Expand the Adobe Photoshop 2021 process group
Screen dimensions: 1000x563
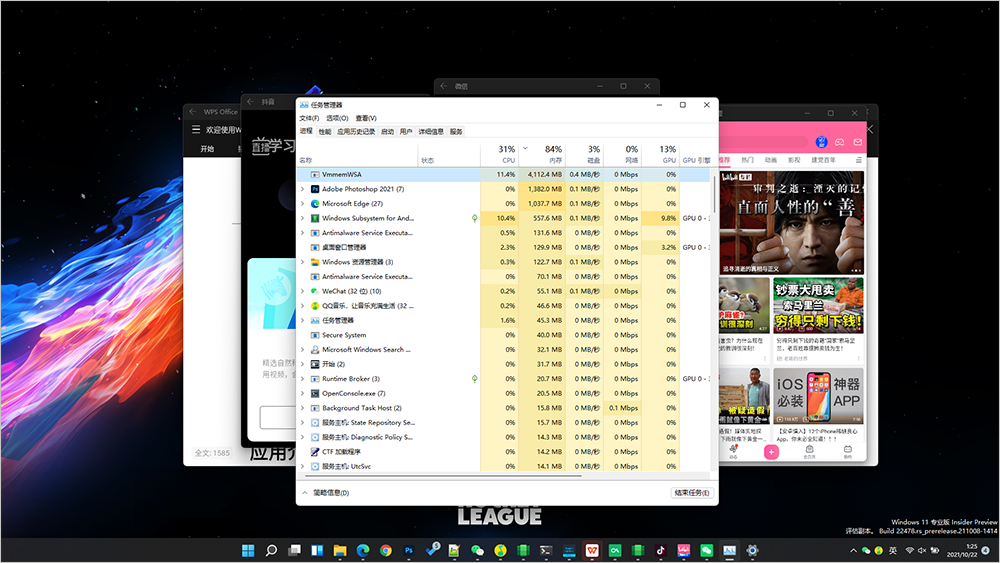tap(303, 189)
